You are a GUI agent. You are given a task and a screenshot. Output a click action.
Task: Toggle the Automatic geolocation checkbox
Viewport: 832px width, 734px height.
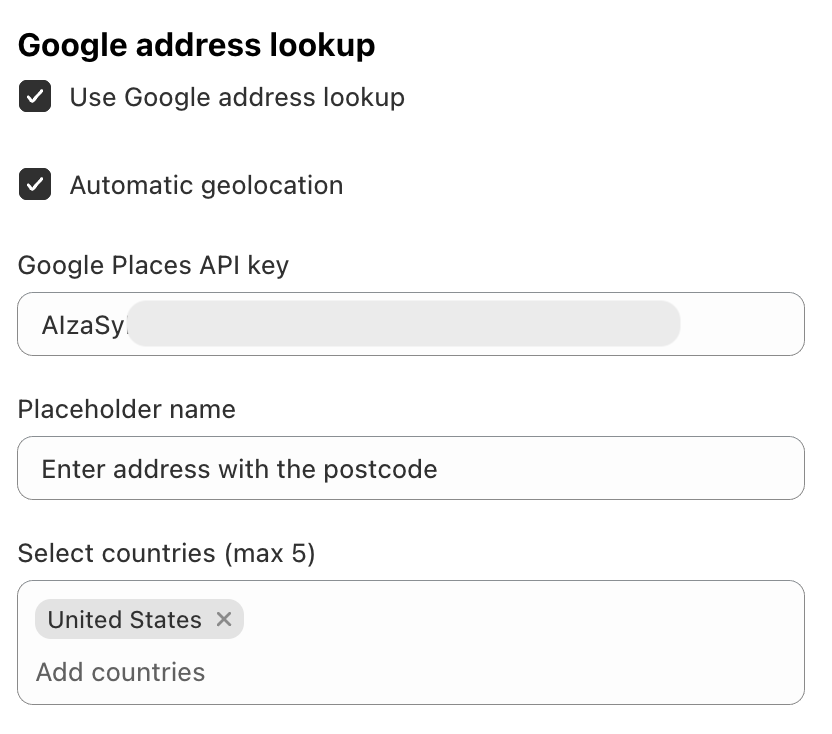coord(35,185)
